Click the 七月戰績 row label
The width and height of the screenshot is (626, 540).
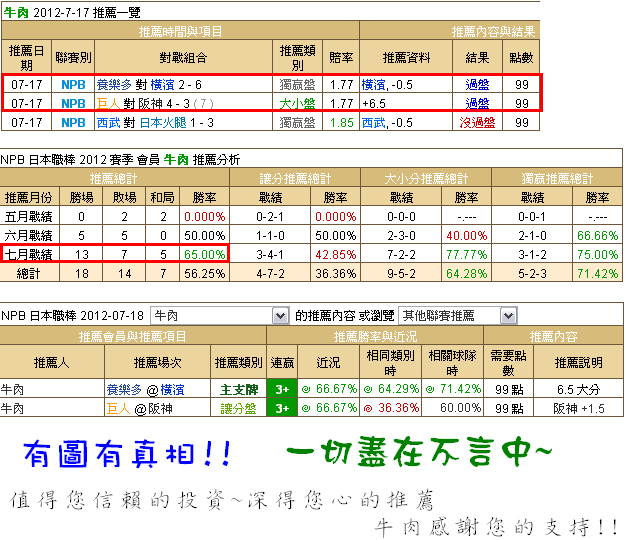pyautogui.click(x=28, y=254)
